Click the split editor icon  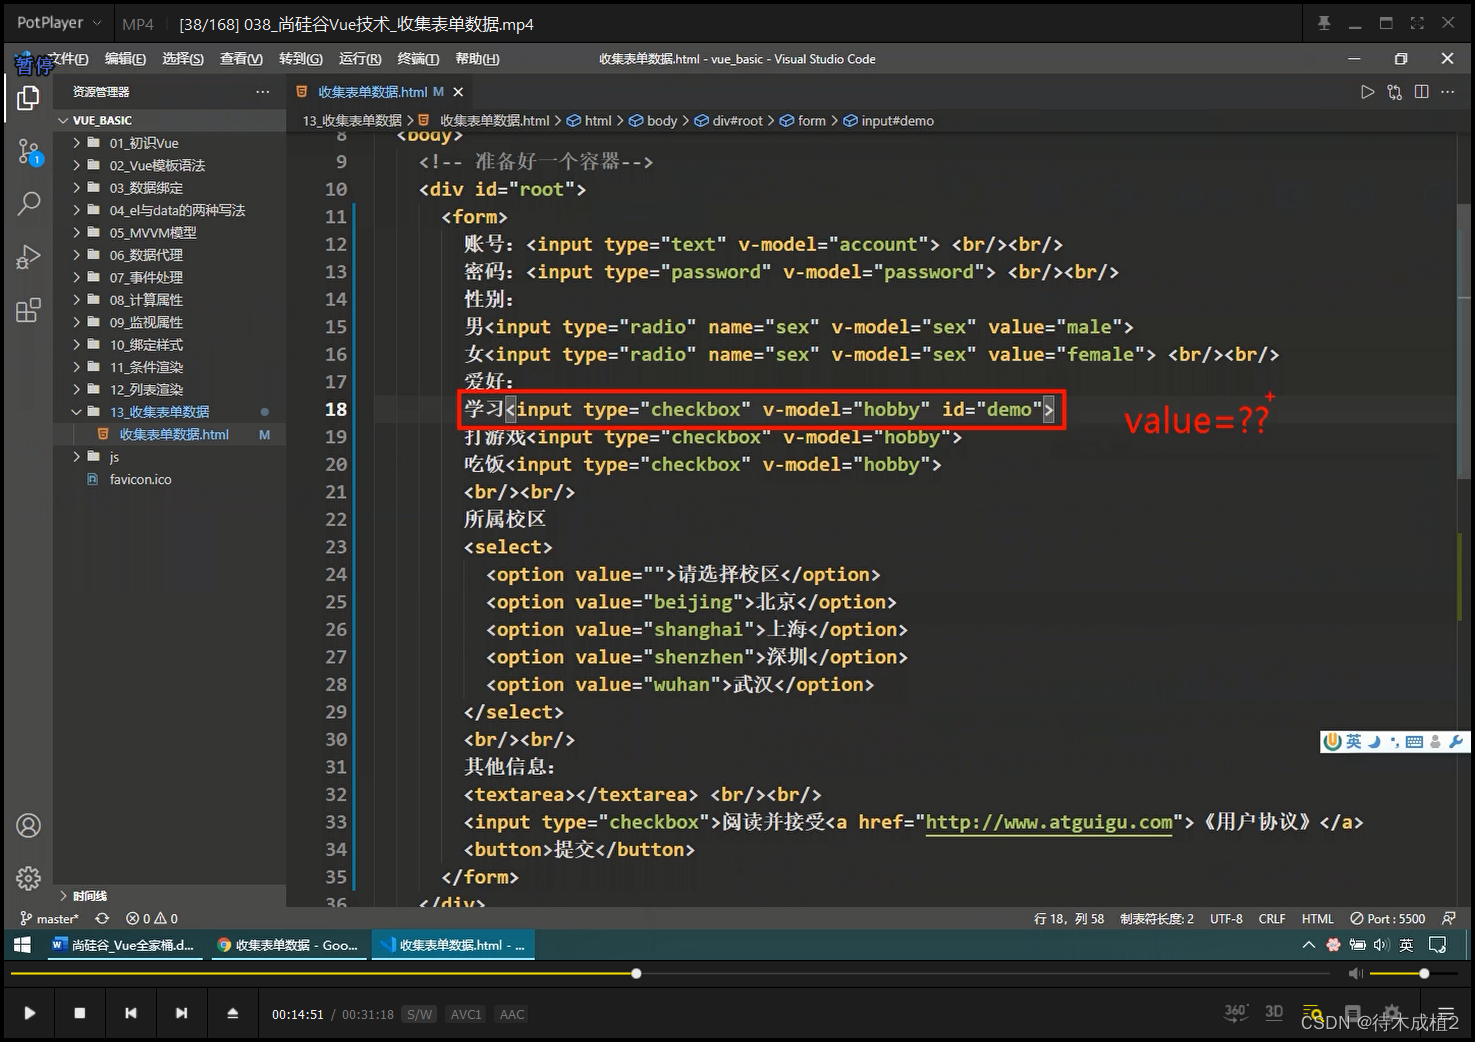coord(1421,92)
